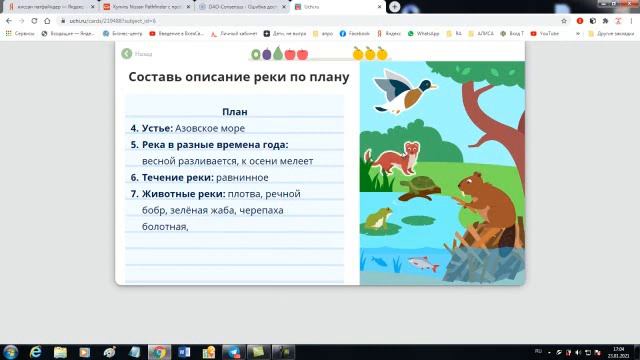
Task: Open the WhatsApp bookmark
Action: pos(423,33)
